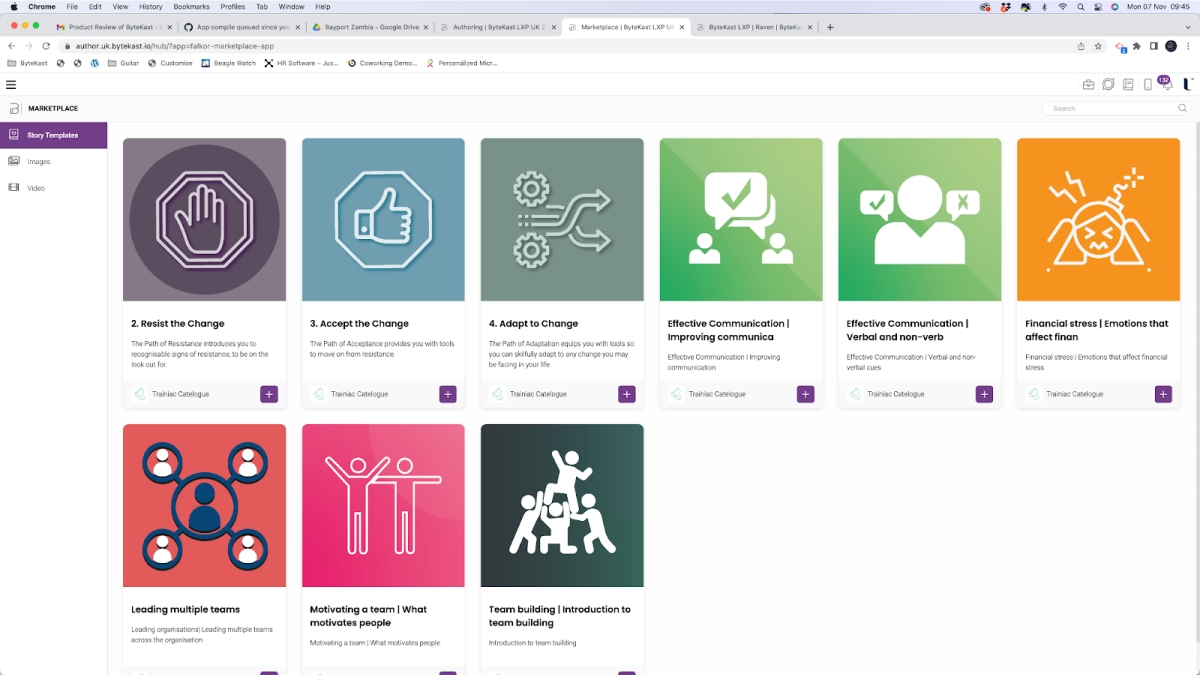Add the Financial stress template
The width and height of the screenshot is (1200, 675).
tap(1163, 394)
